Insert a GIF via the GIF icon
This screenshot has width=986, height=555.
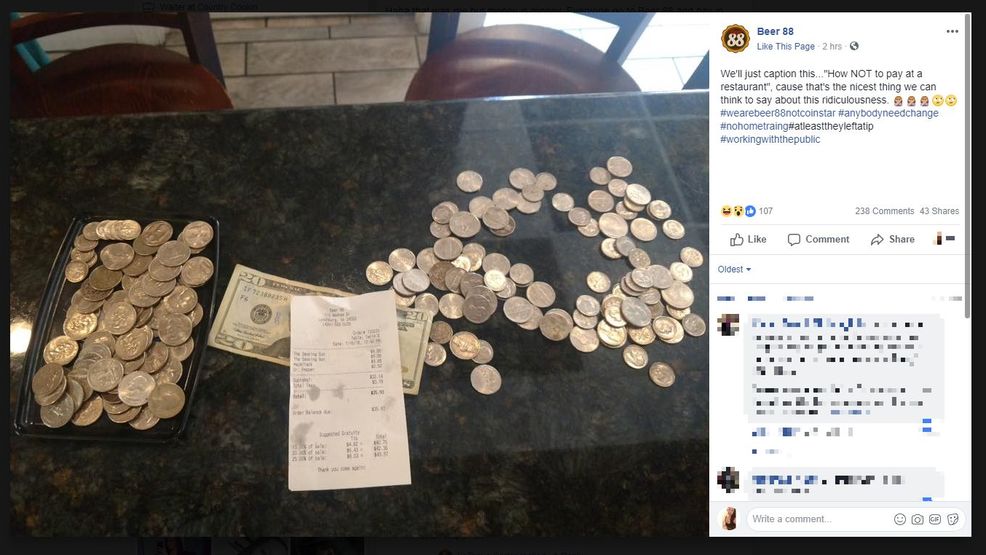point(935,519)
